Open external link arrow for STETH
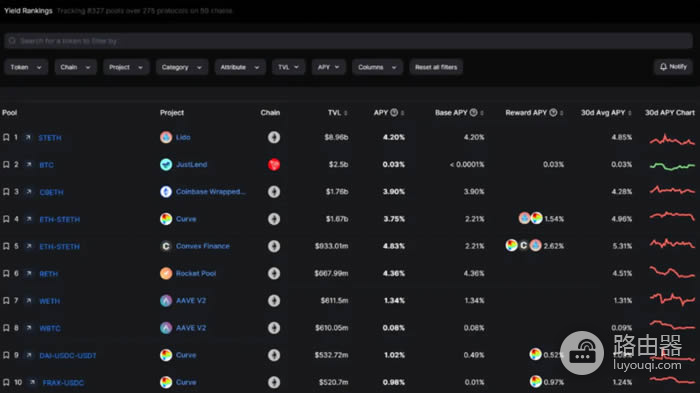Screen dimensions: 700x393 tap(28, 138)
